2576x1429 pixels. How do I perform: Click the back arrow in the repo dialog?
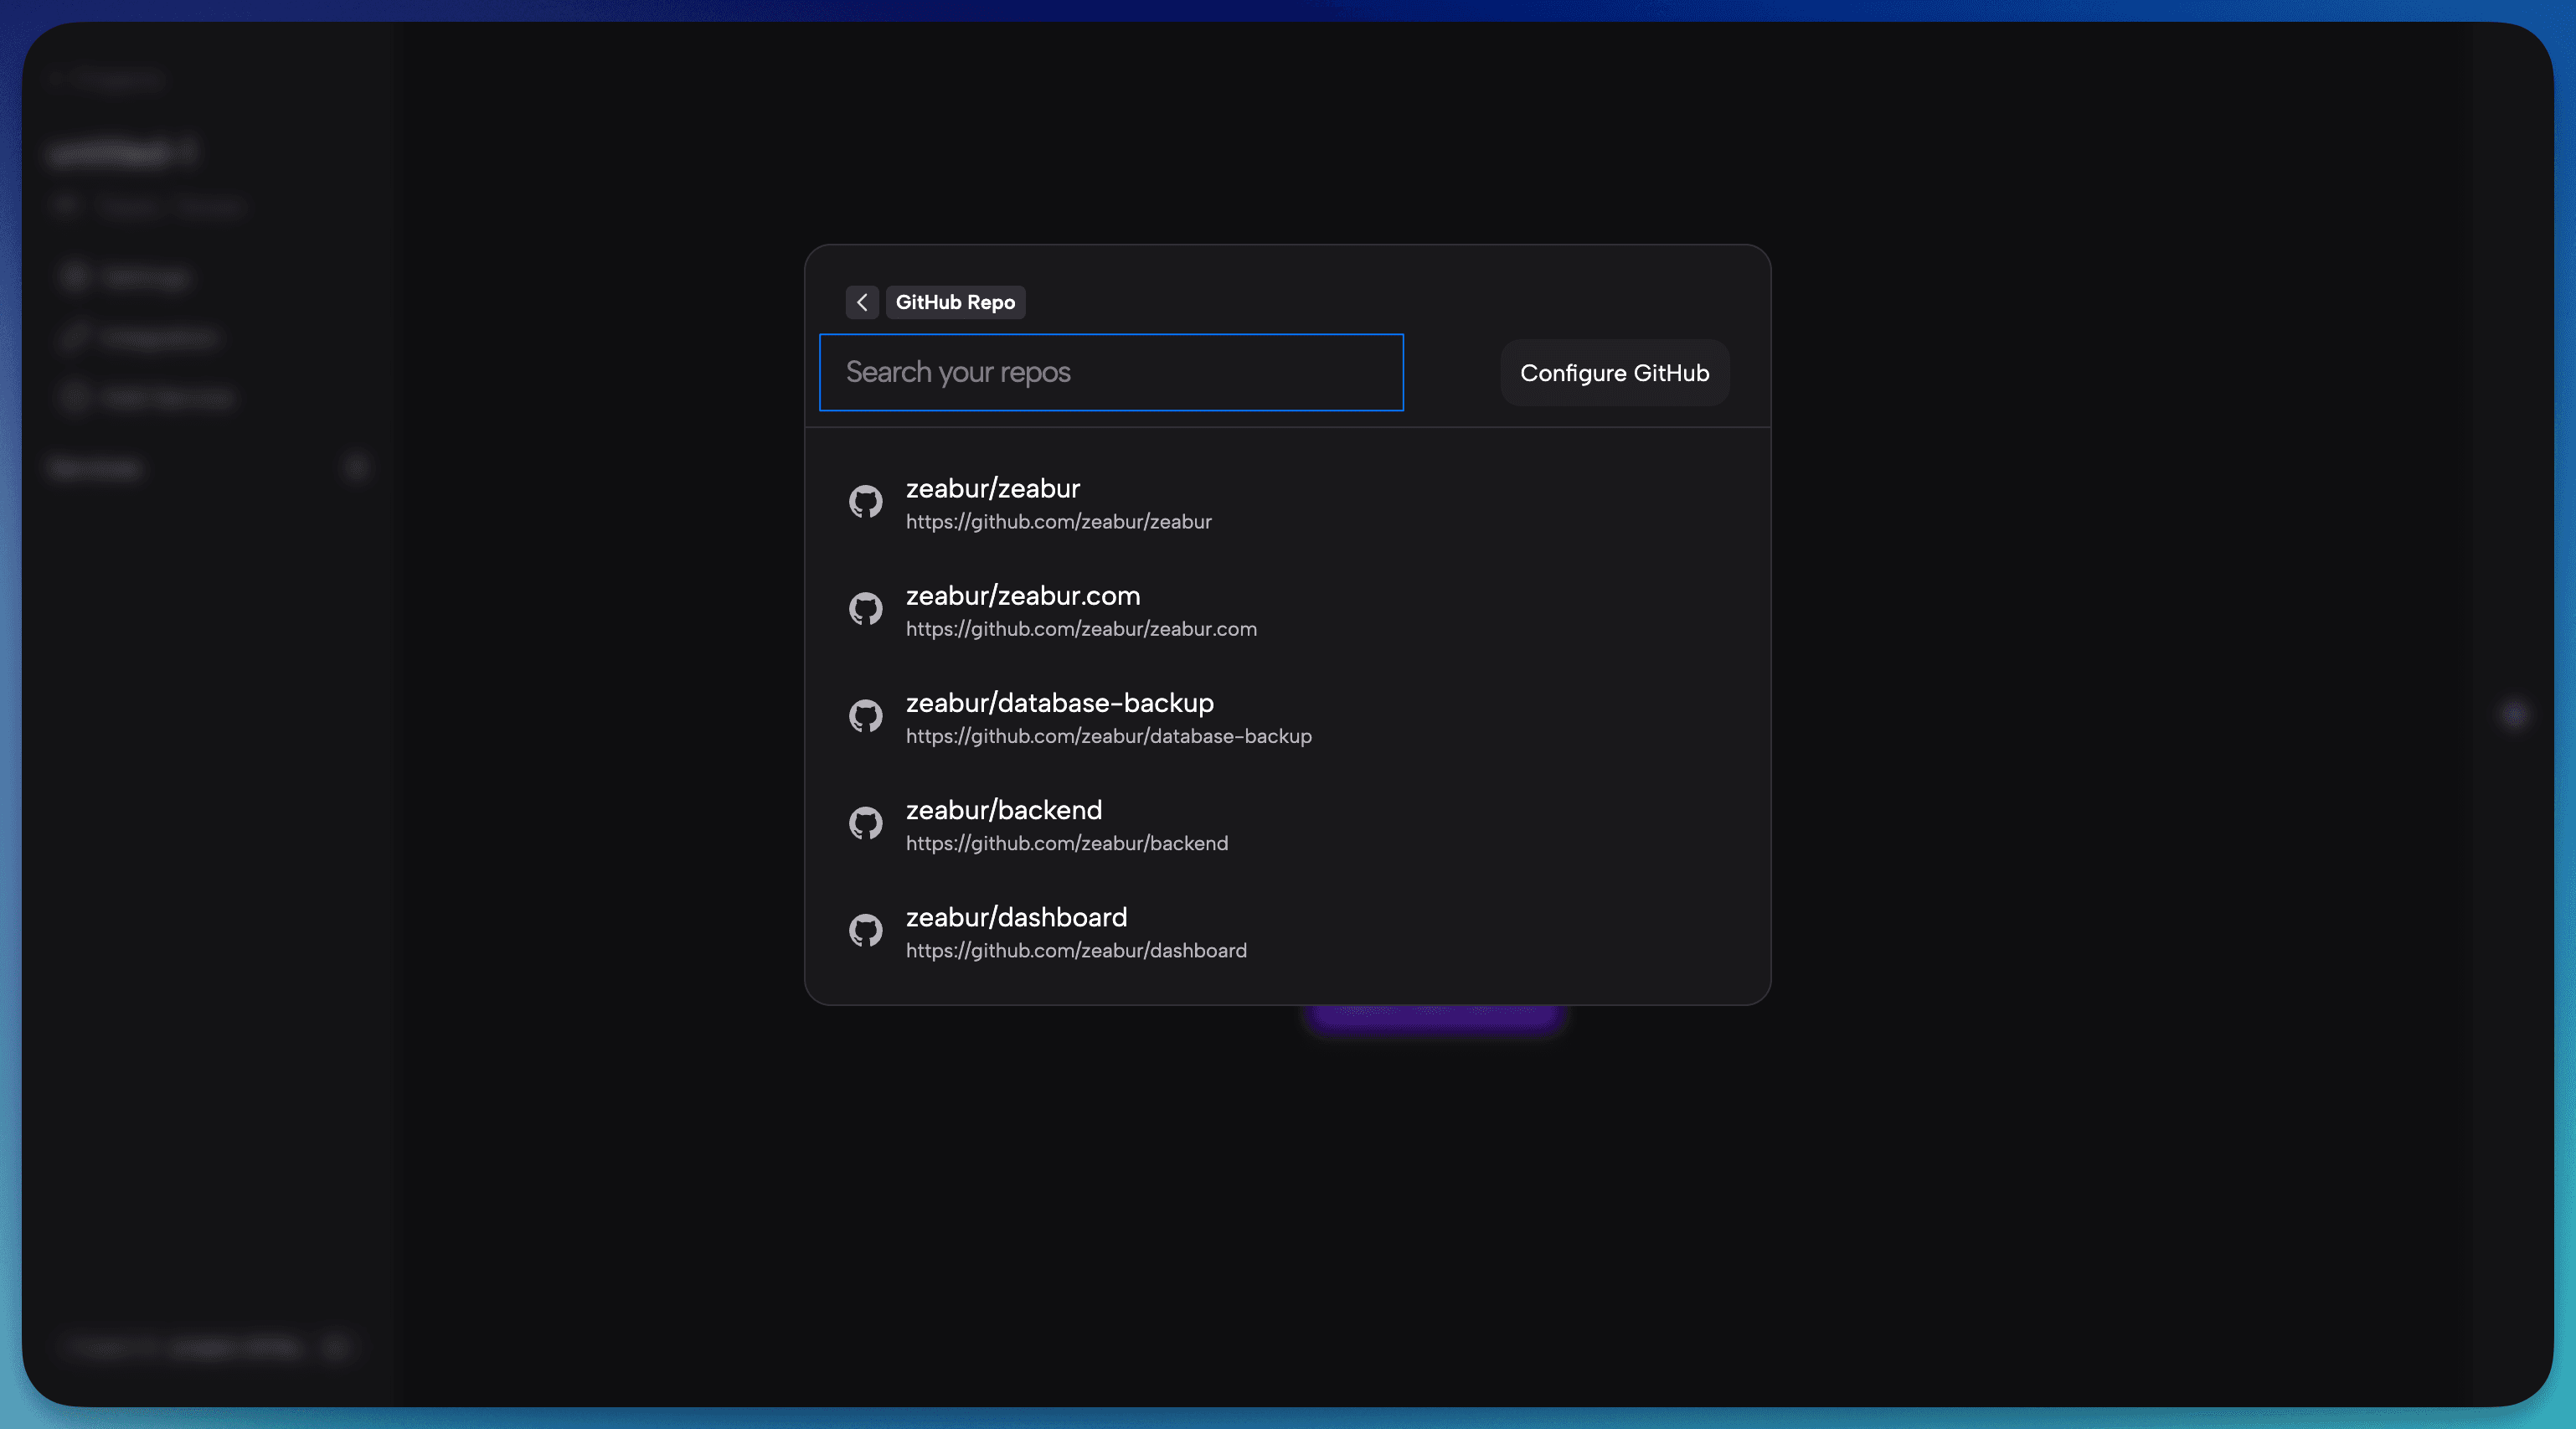coord(861,302)
